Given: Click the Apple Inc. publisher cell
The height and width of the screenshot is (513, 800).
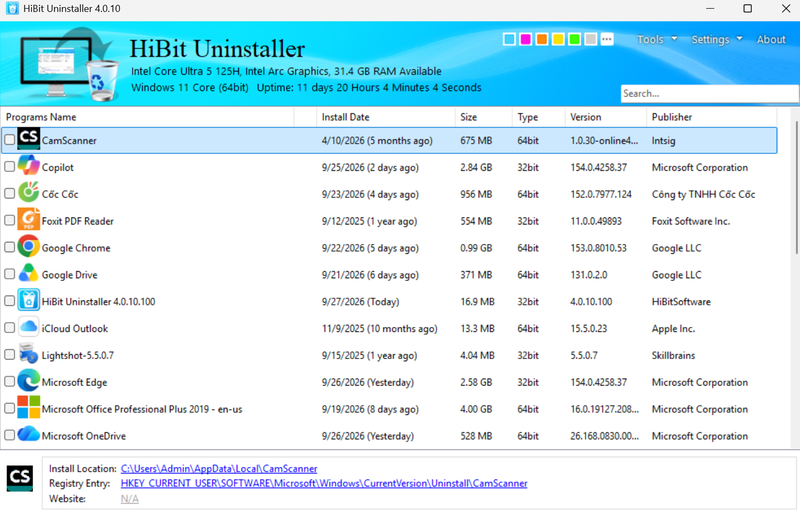Looking at the screenshot, I should click(x=673, y=329).
